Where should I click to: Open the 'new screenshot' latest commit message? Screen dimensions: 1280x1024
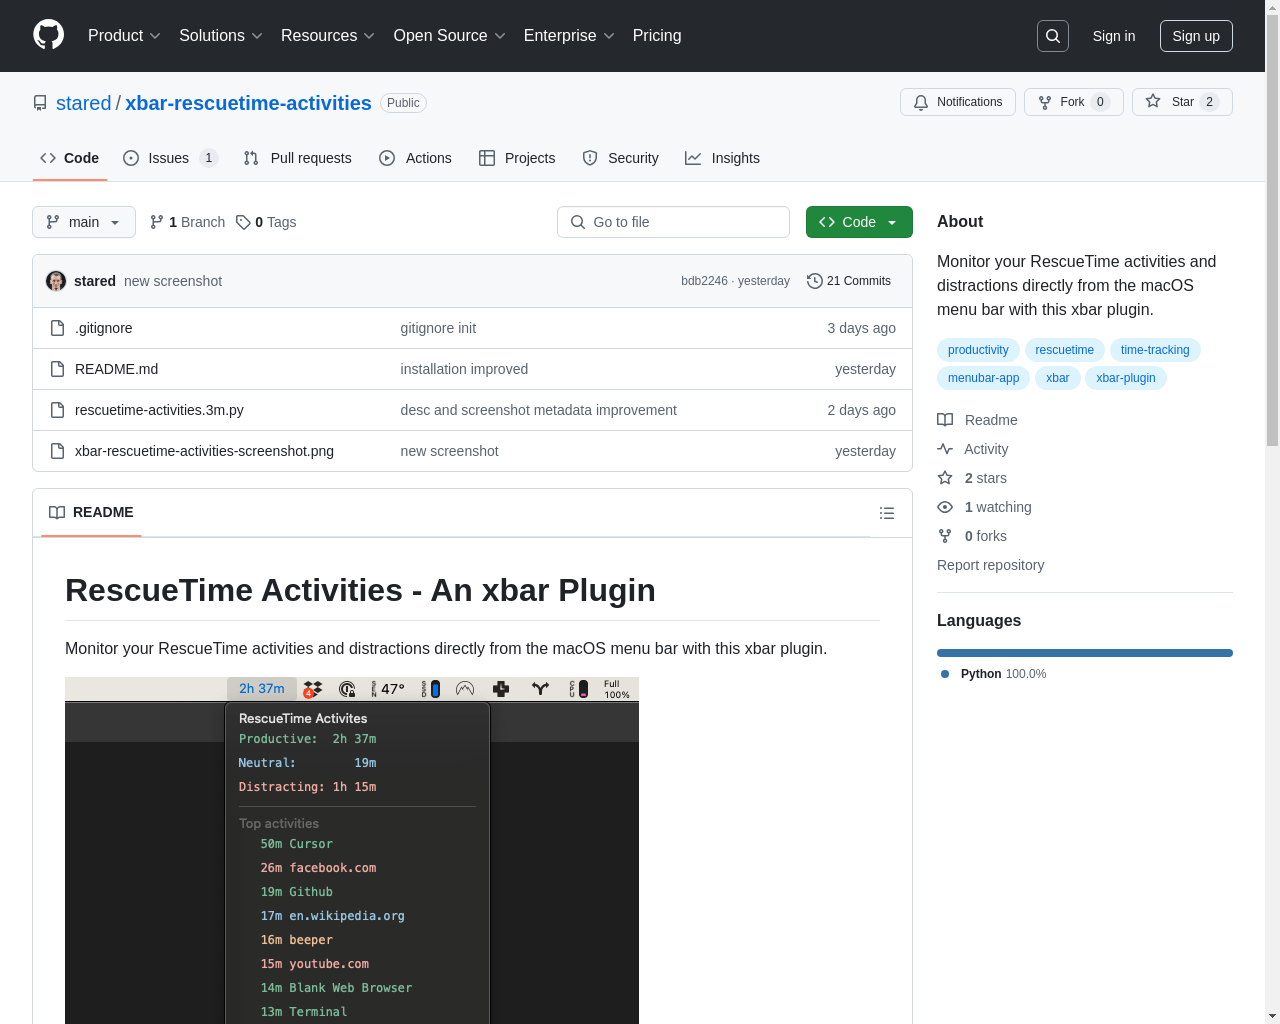(173, 281)
